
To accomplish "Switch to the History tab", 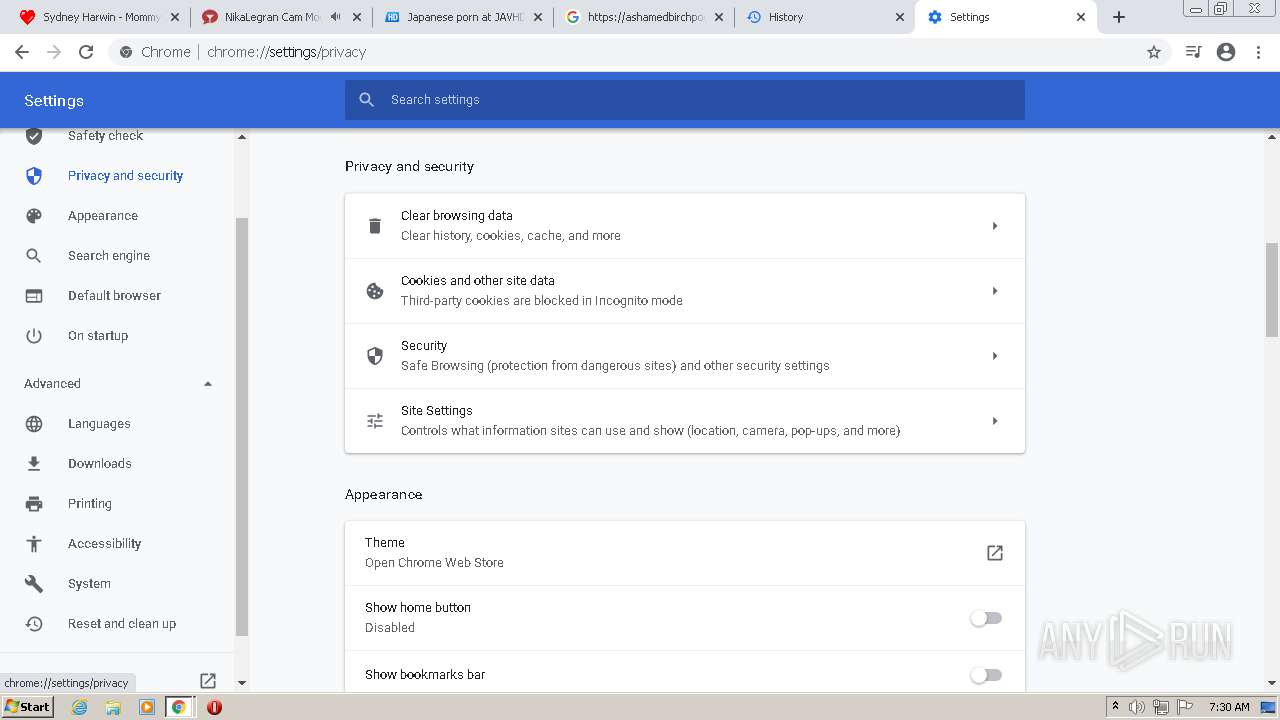I will click(825, 17).
